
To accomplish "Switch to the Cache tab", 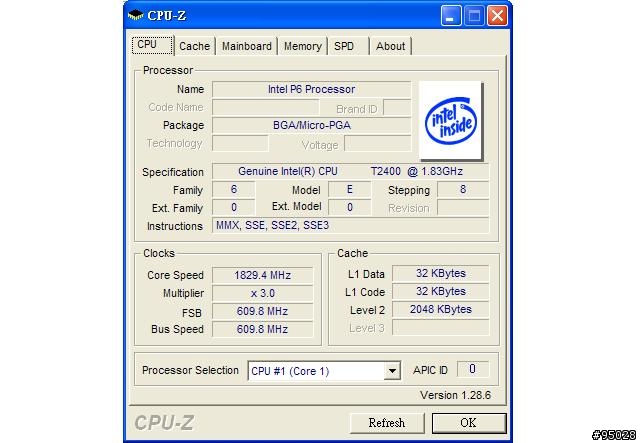I will tap(194, 46).
